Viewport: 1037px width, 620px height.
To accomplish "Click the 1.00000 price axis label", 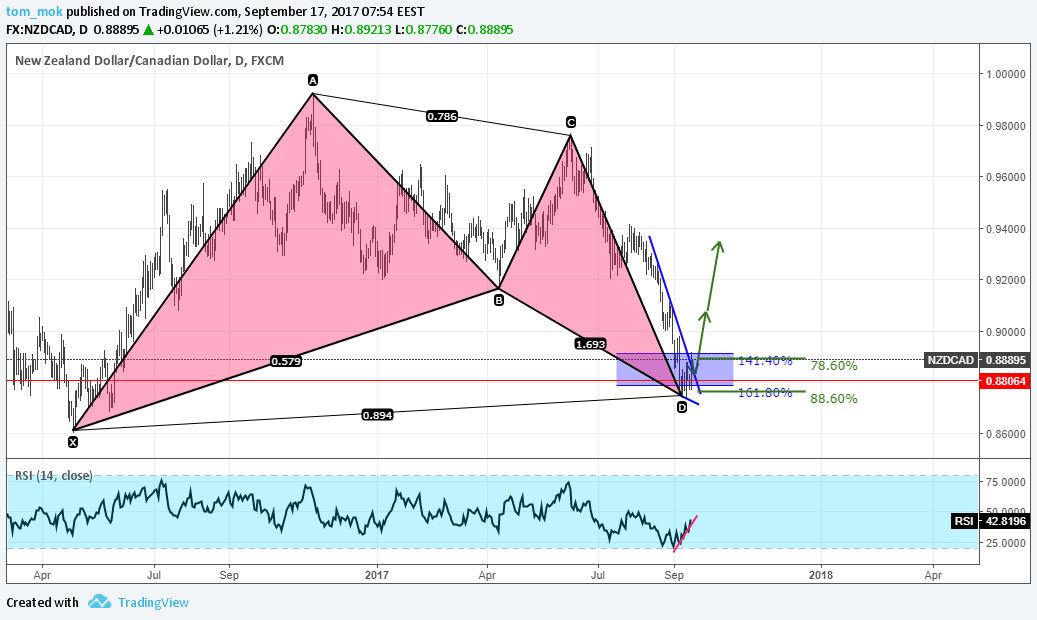I will tap(1006, 74).
